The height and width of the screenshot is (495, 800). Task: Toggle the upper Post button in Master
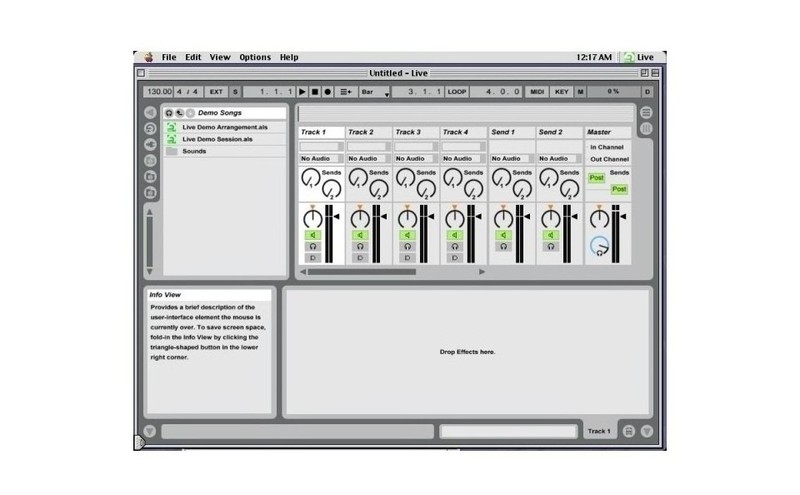(x=596, y=178)
